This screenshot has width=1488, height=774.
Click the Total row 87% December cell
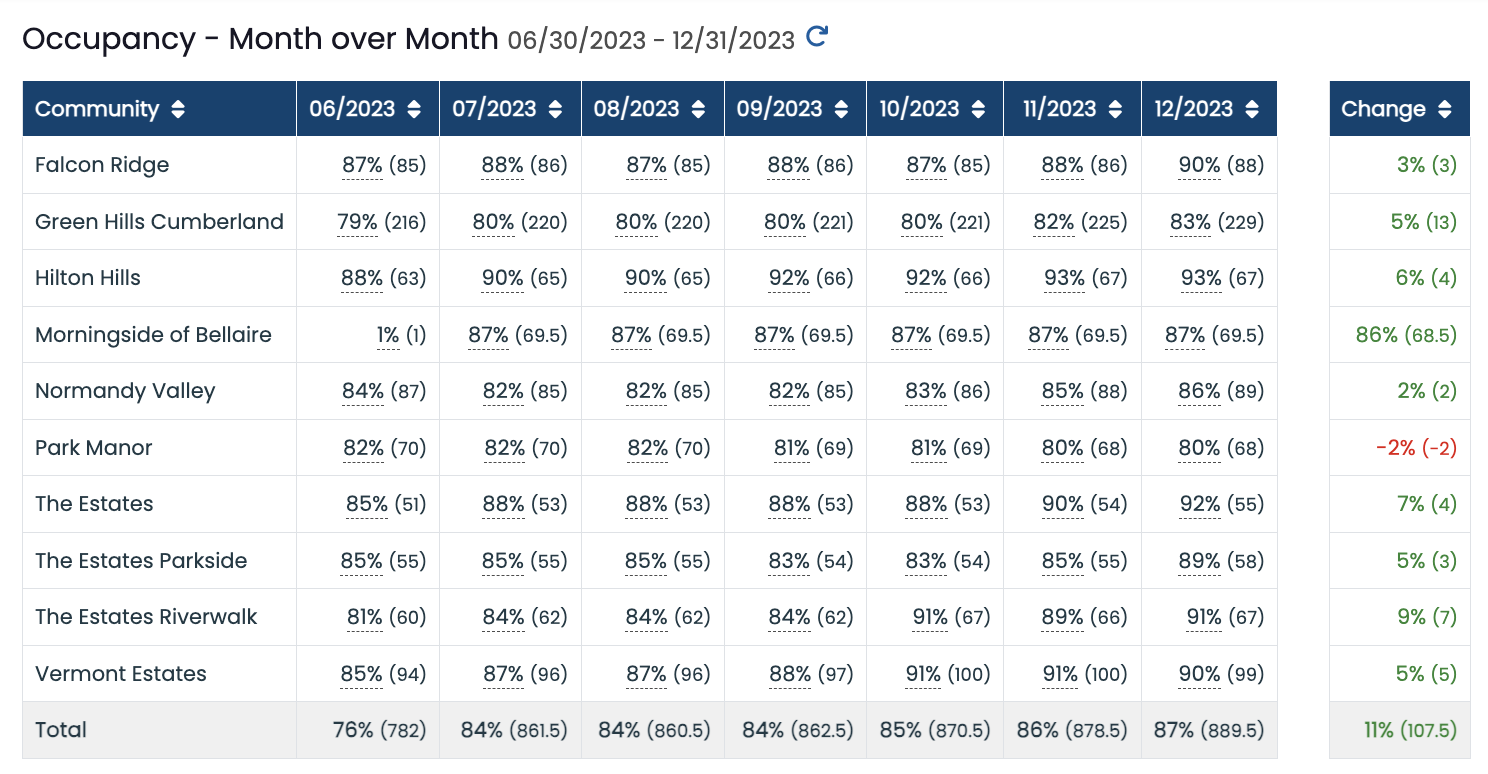click(x=1209, y=730)
